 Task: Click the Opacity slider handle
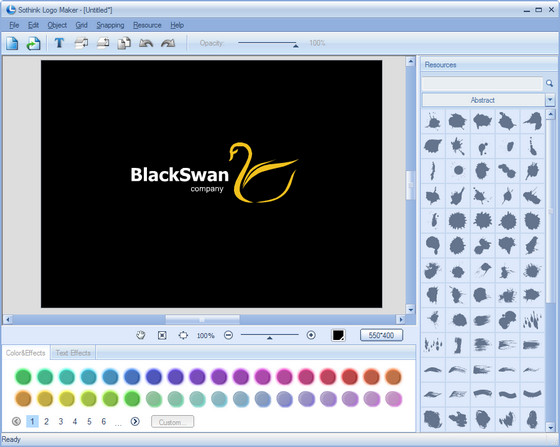coord(295,46)
